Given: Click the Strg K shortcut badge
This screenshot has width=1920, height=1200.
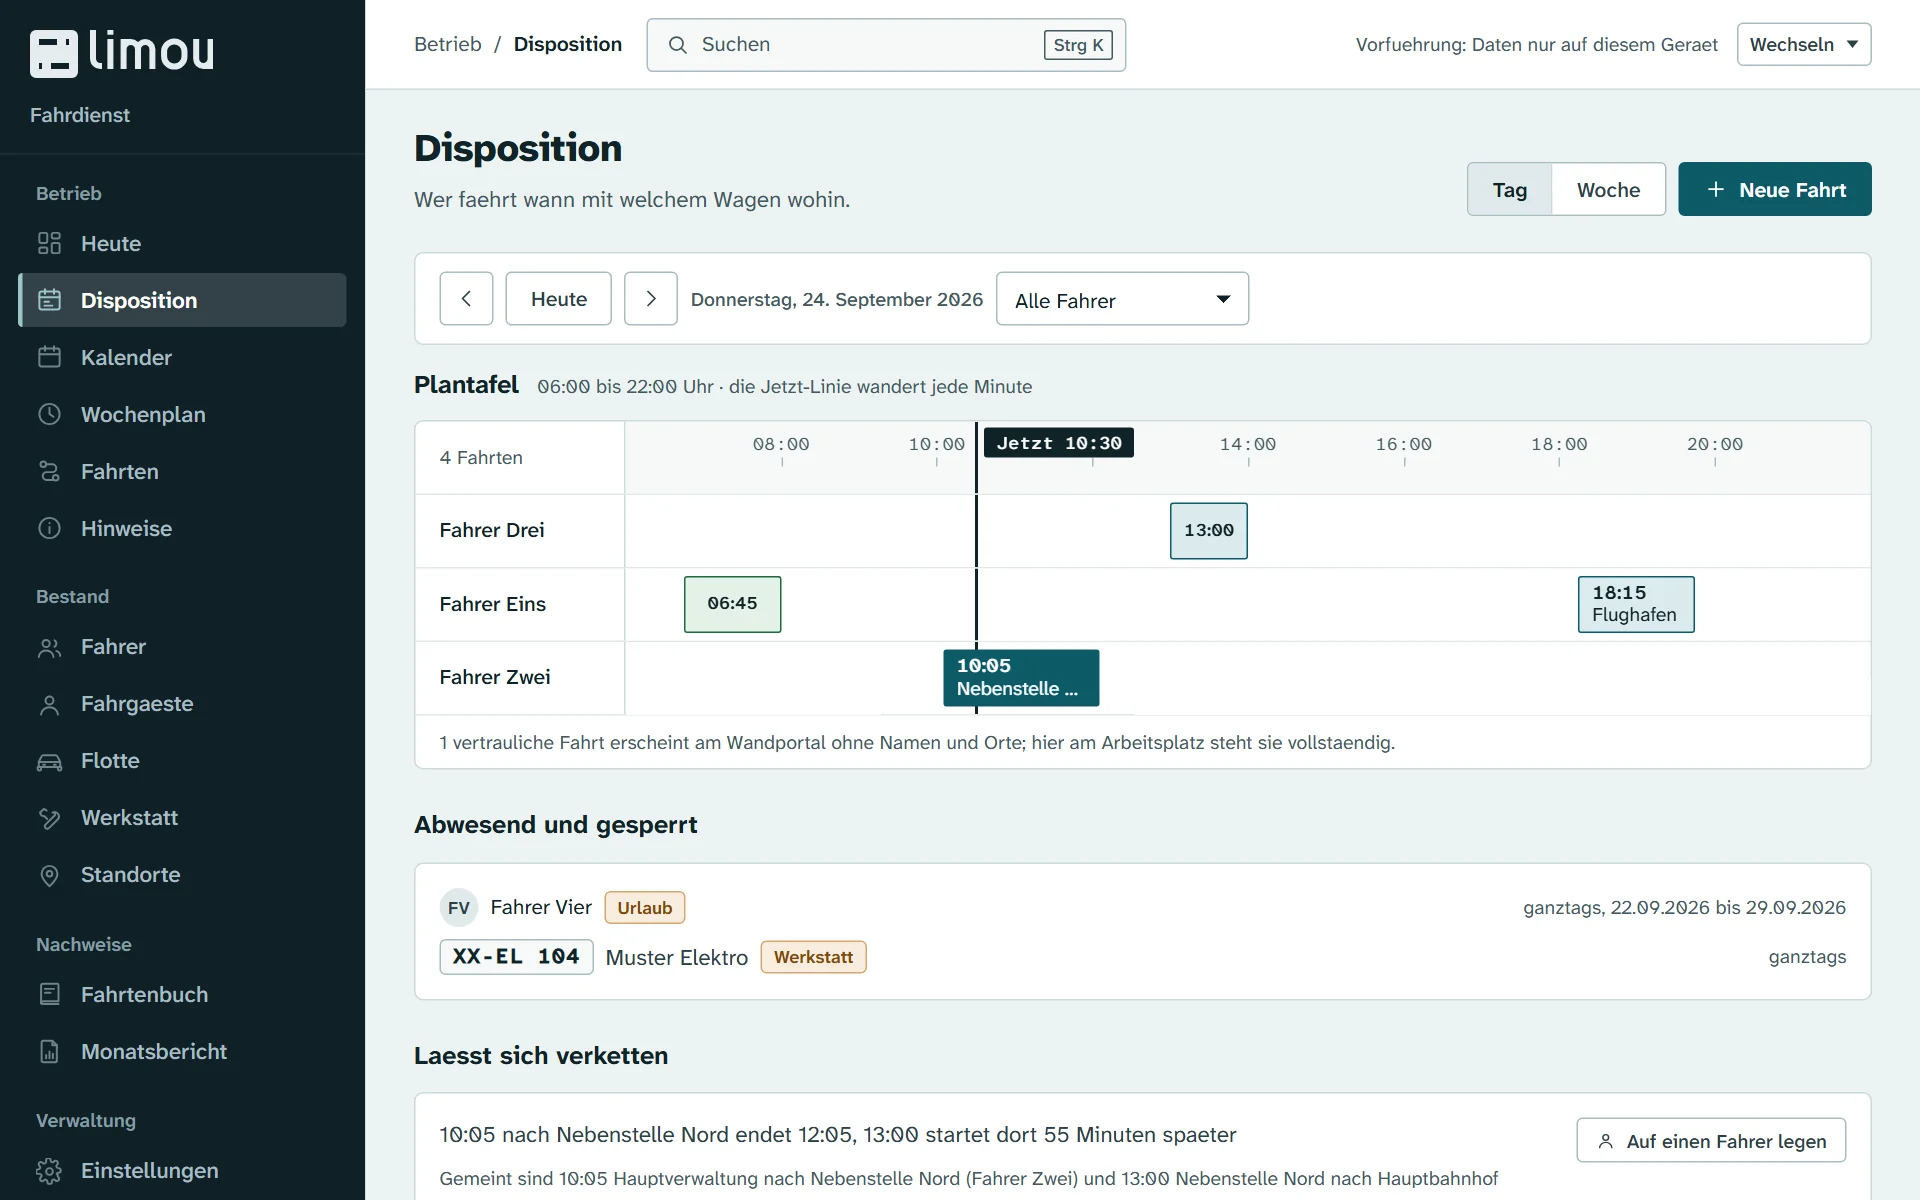Looking at the screenshot, I should point(1078,45).
